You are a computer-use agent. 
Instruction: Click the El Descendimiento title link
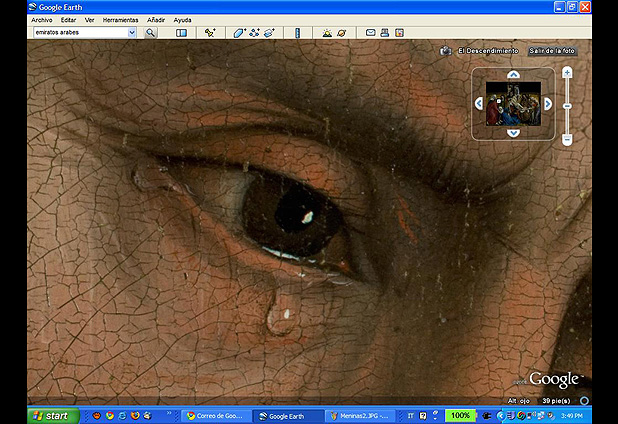(x=488, y=50)
